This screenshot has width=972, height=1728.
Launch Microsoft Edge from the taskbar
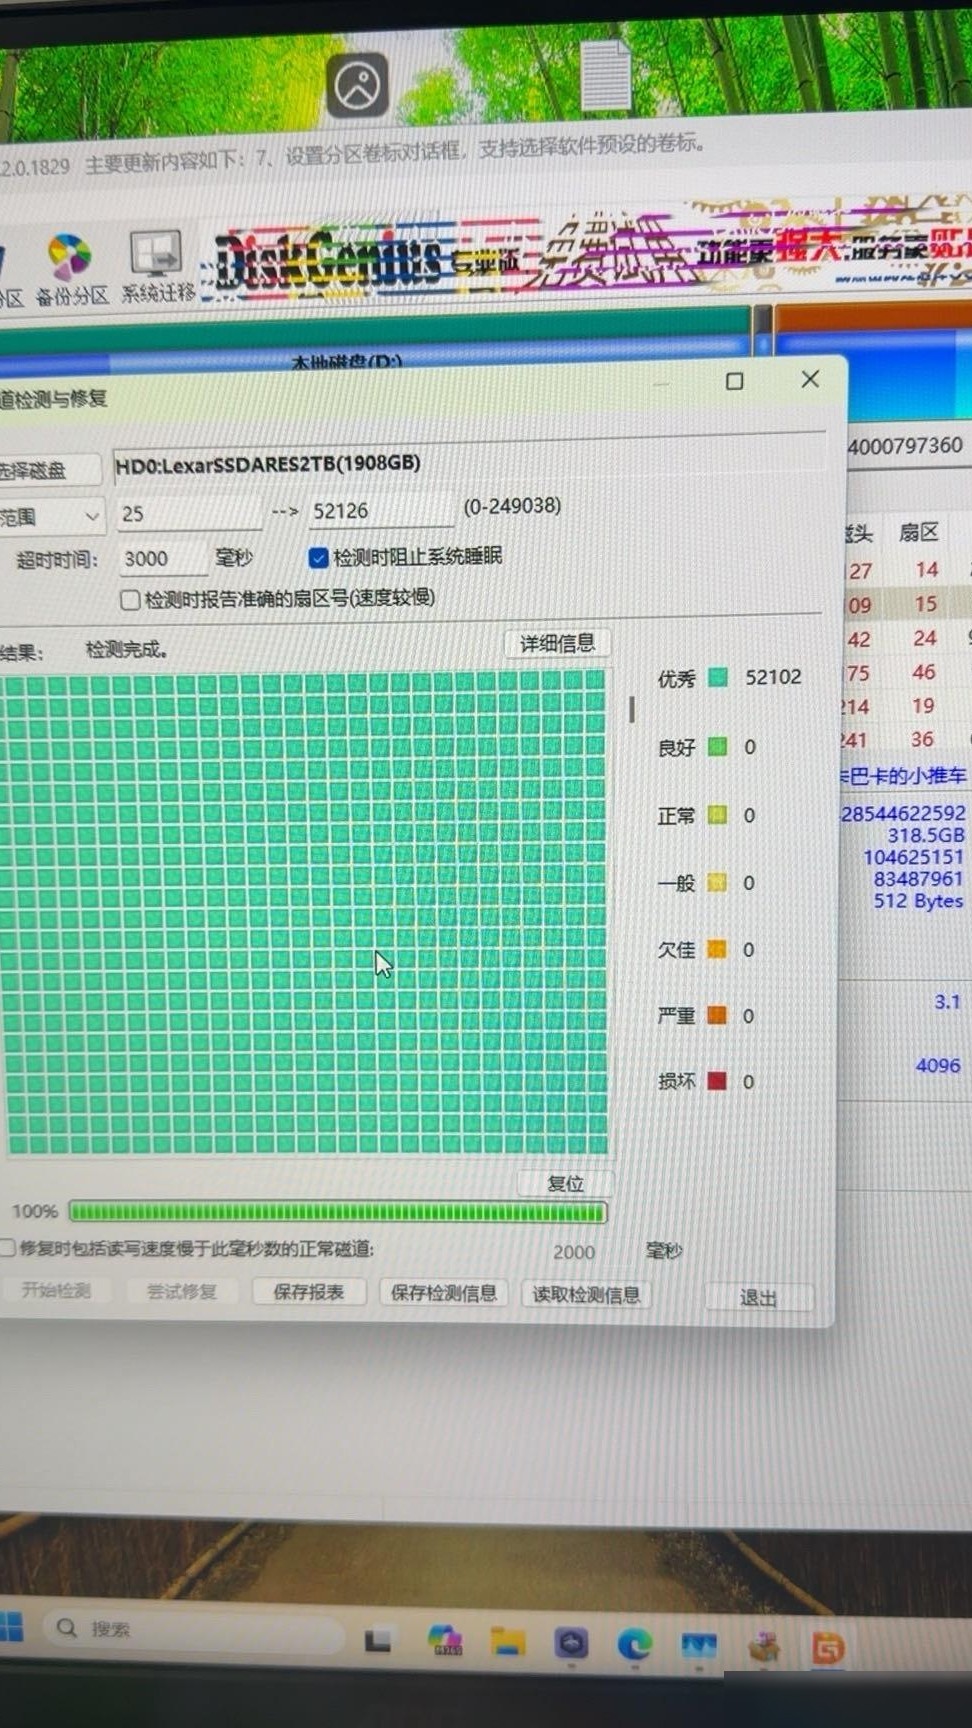coord(634,1644)
